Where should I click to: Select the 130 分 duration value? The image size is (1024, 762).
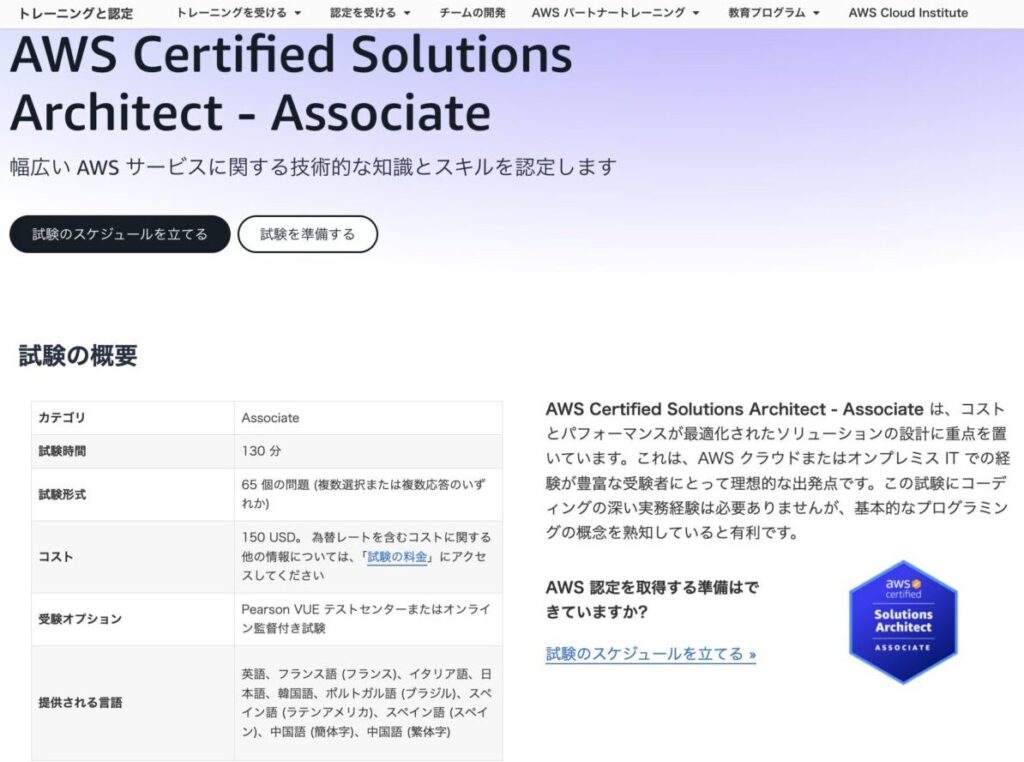[261, 451]
